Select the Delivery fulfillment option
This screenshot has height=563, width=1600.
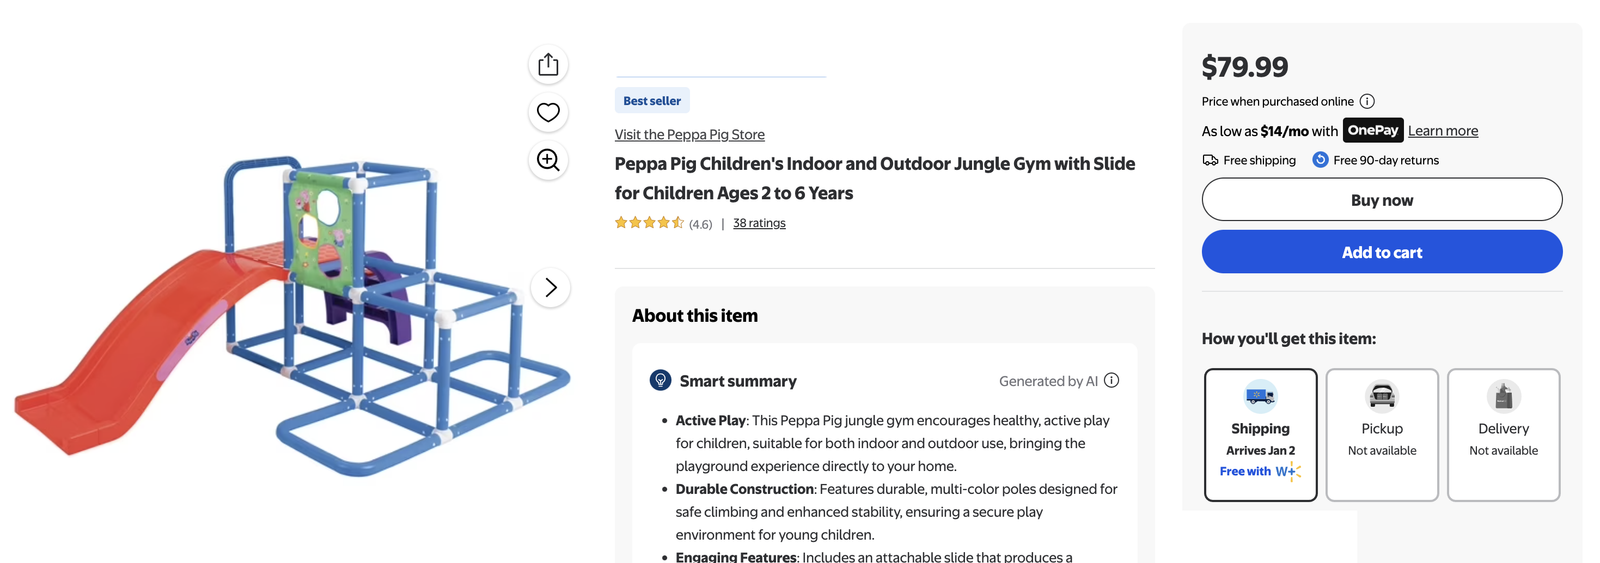pyautogui.click(x=1503, y=435)
